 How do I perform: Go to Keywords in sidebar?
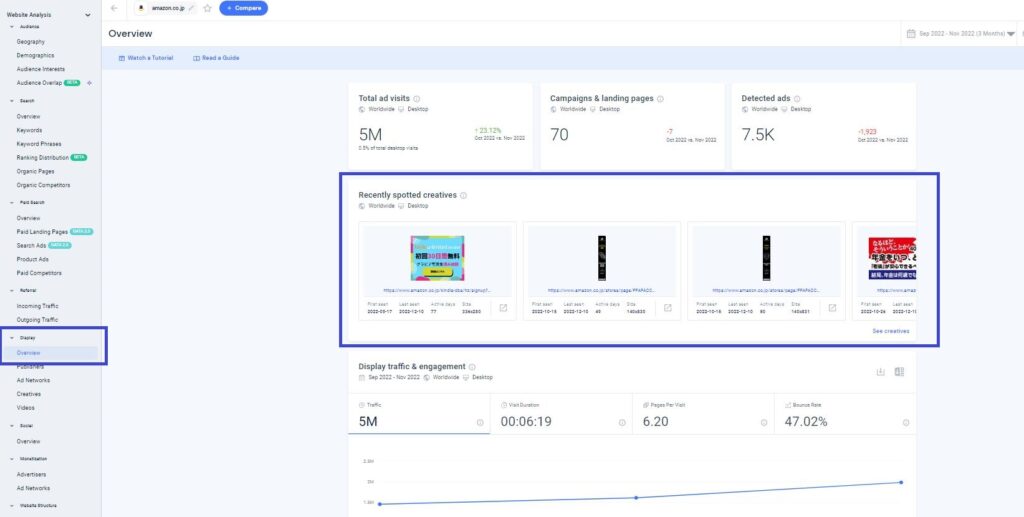click(x=29, y=131)
